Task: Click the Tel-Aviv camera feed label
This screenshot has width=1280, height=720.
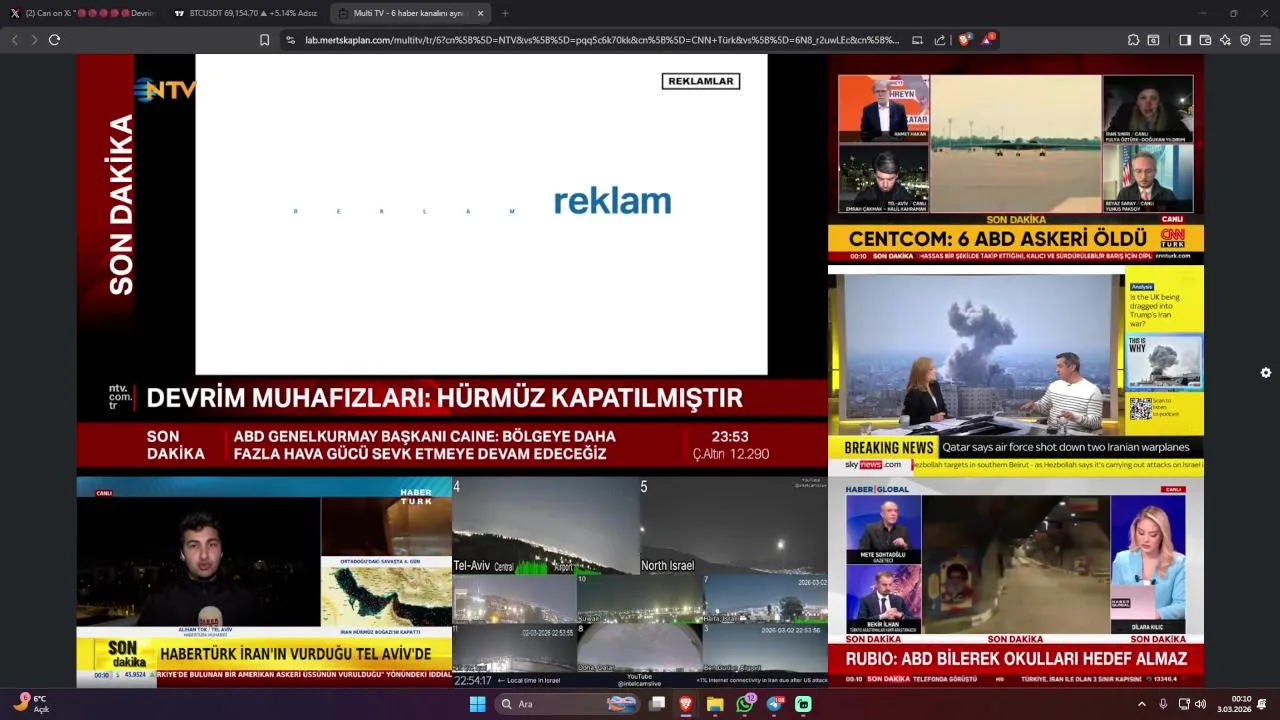Action: (x=472, y=566)
